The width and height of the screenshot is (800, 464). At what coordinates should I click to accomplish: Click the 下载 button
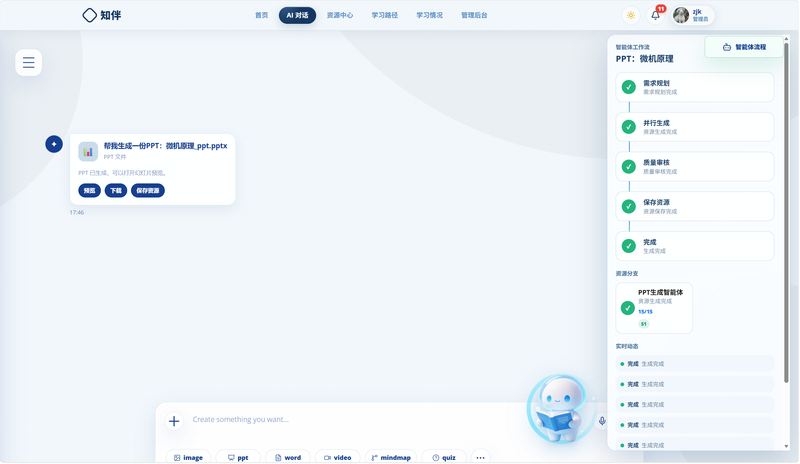point(116,190)
